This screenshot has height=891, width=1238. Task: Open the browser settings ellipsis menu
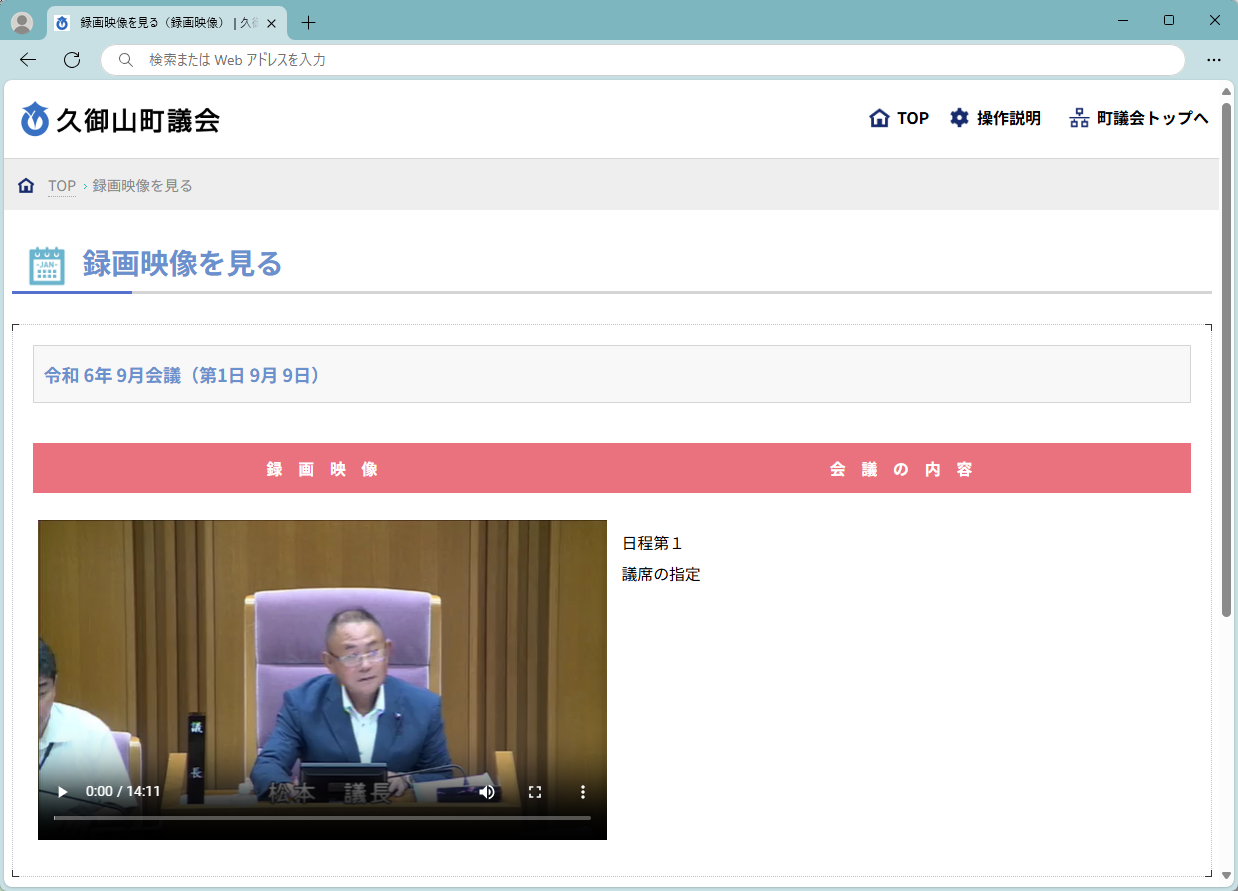(x=1214, y=60)
